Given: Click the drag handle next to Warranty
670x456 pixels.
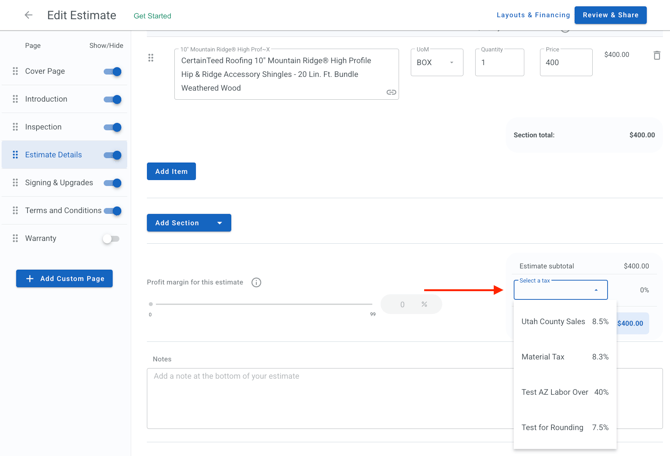Looking at the screenshot, I should [x=15, y=239].
